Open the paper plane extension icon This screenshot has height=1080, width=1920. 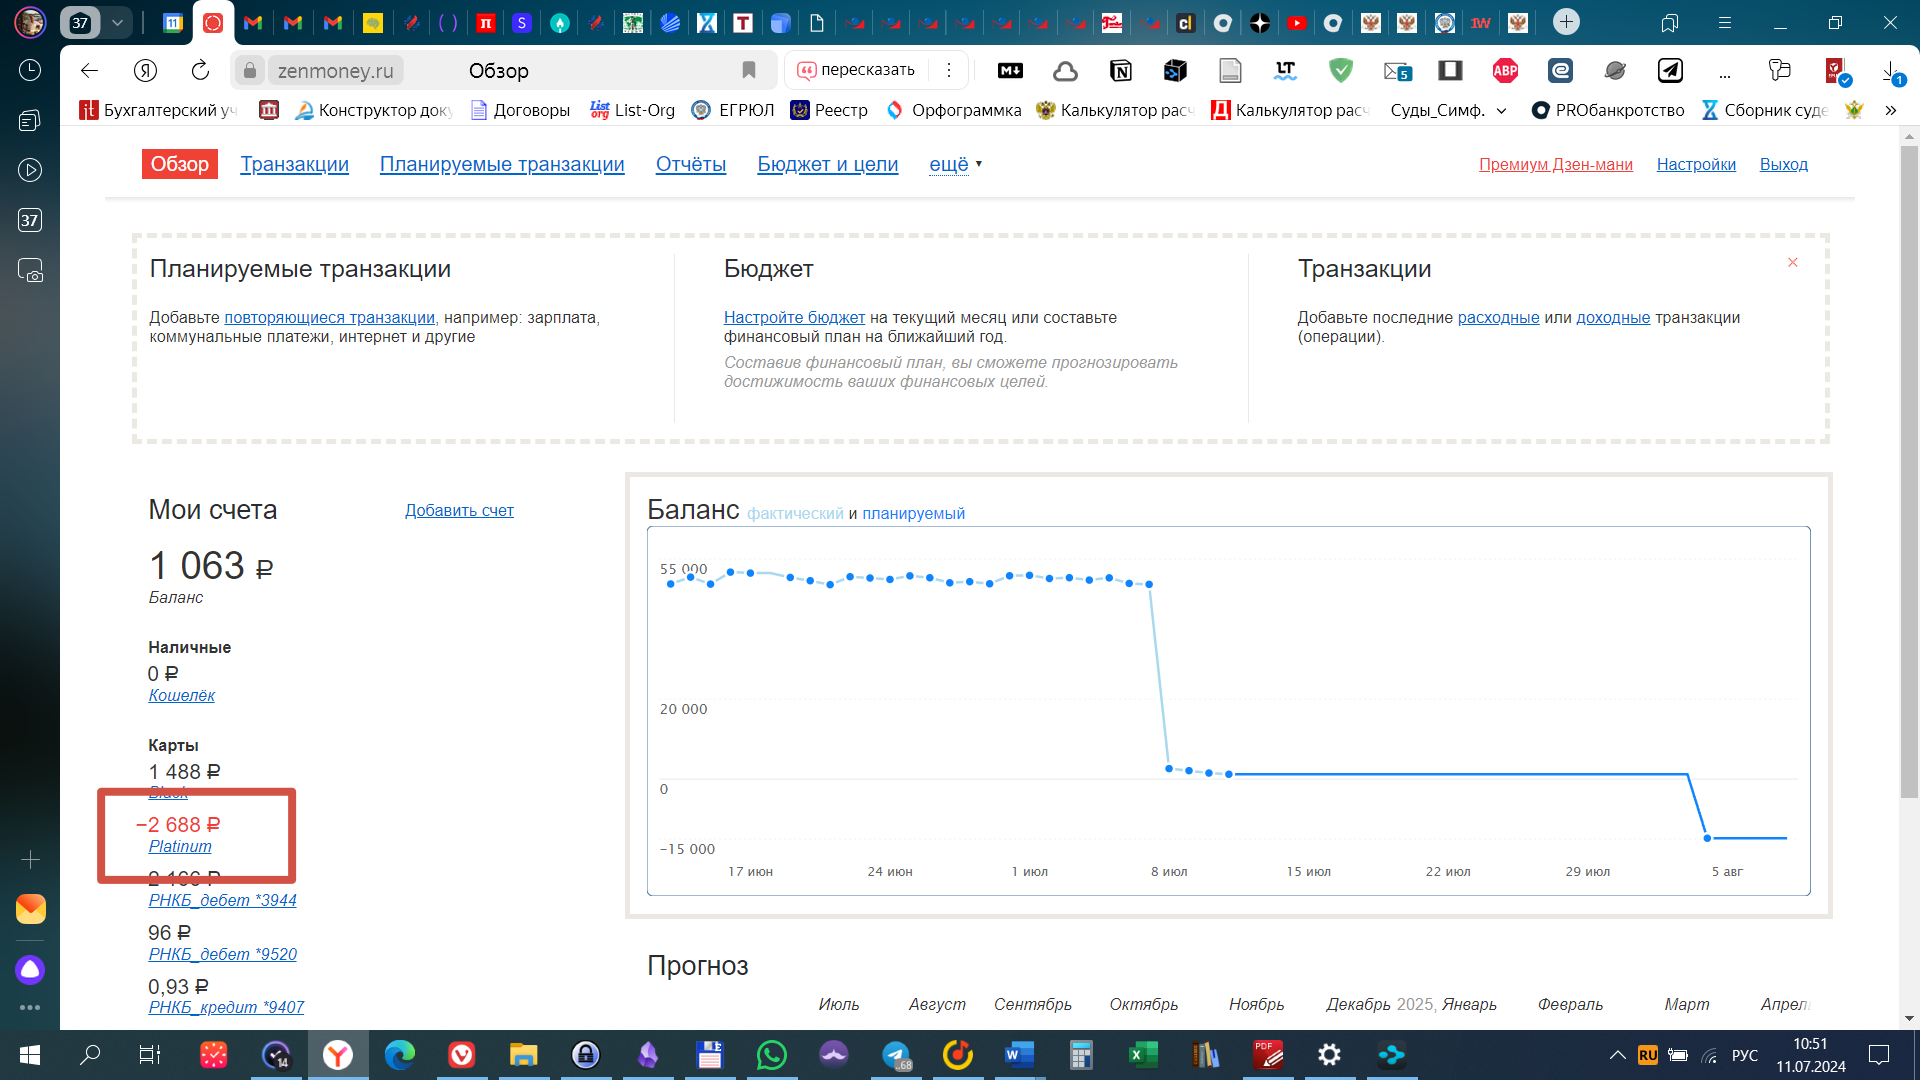1670,70
